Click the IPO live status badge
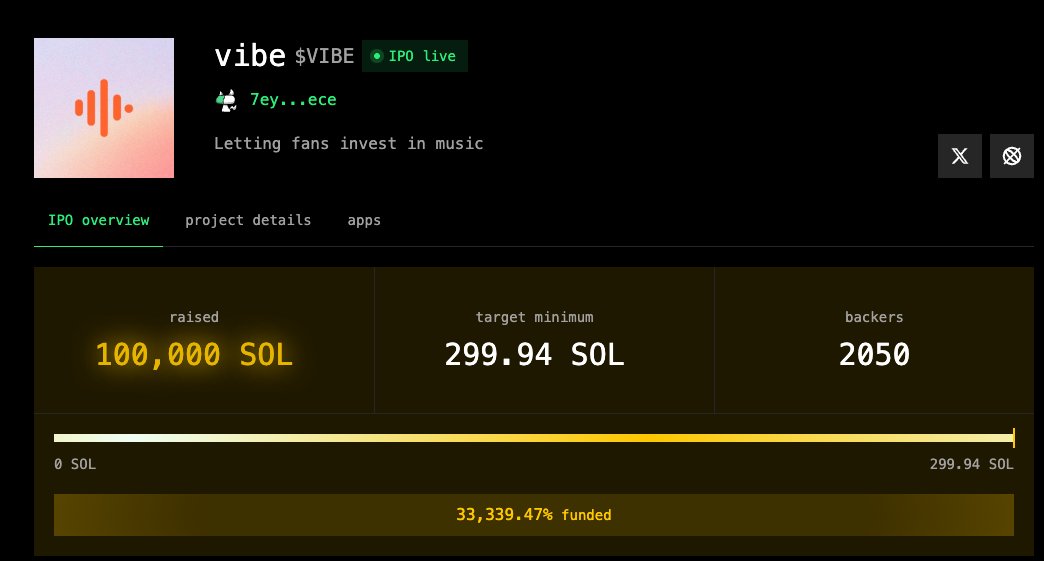The width and height of the screenshot is (1044, 561). tap(415, 56)
